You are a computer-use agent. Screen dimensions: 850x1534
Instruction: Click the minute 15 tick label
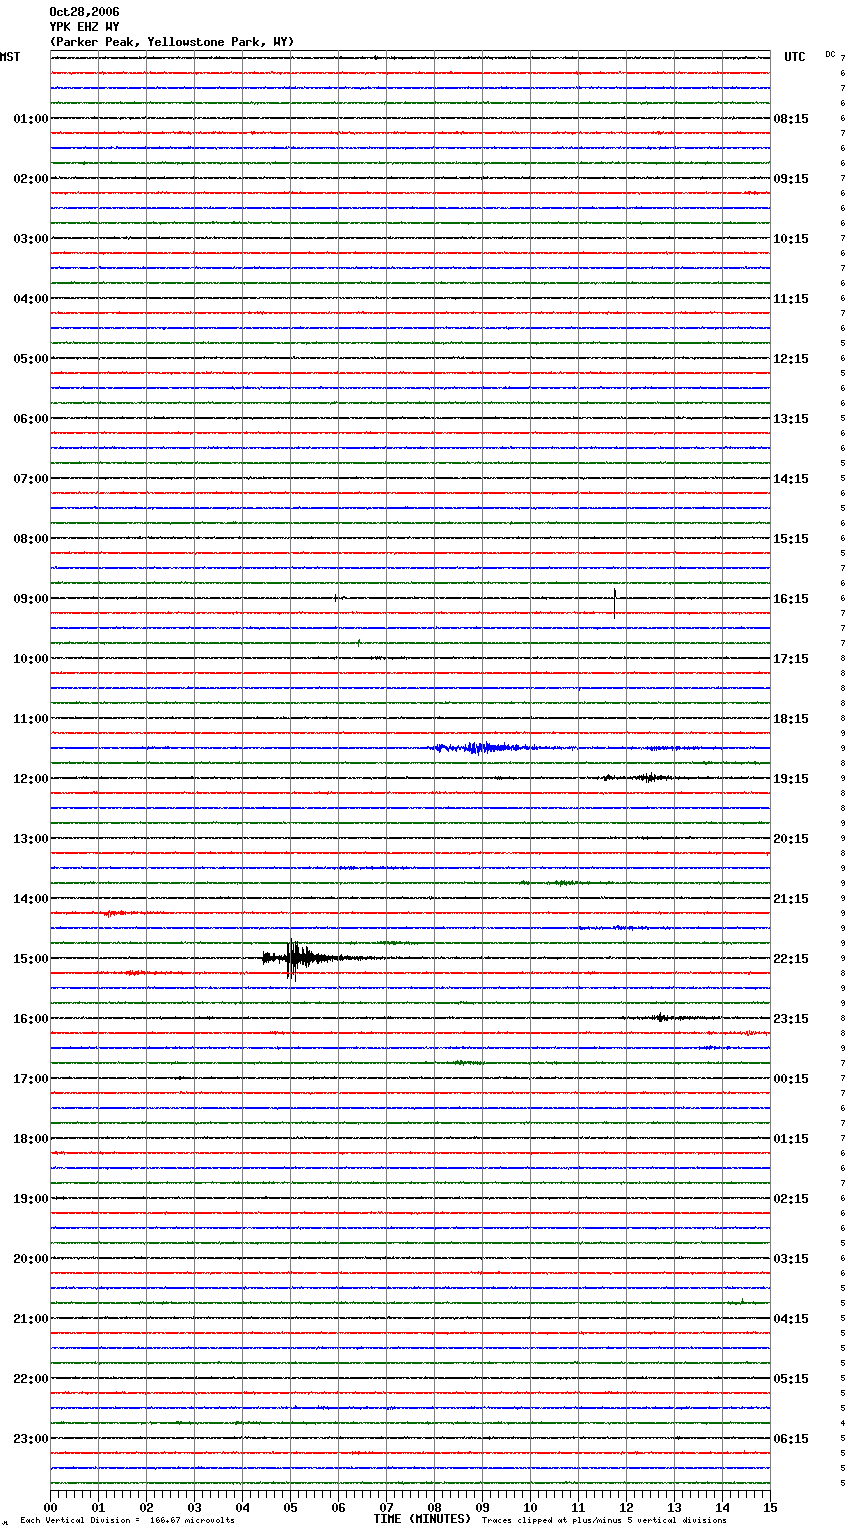[x=770, y=1507]
